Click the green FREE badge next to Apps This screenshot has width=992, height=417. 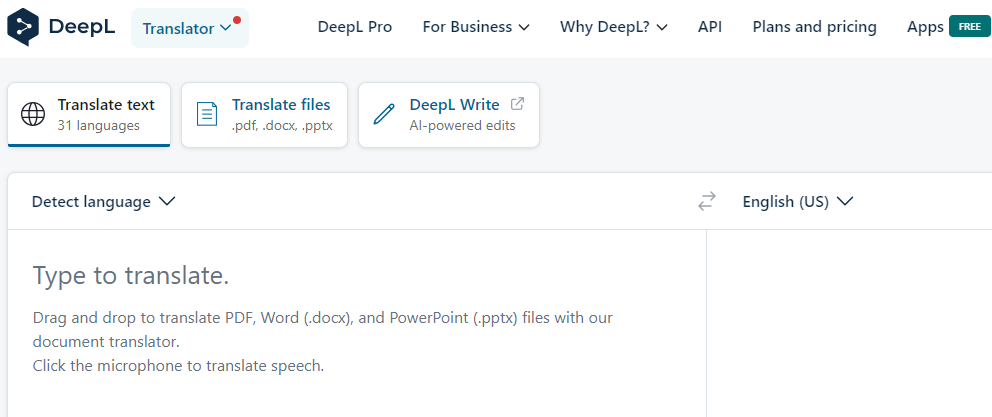969,27
